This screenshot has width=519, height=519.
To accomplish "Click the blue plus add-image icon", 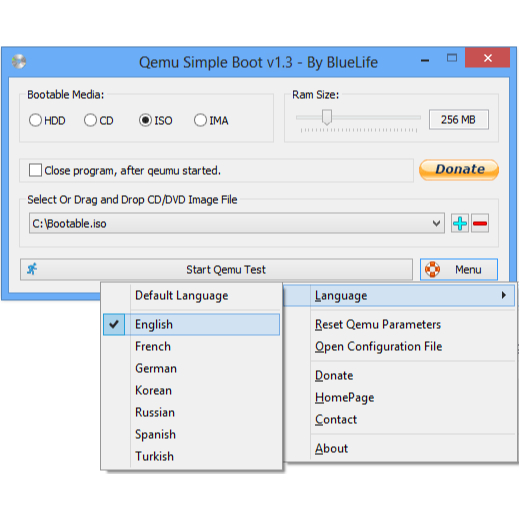I will coord(460,223).
